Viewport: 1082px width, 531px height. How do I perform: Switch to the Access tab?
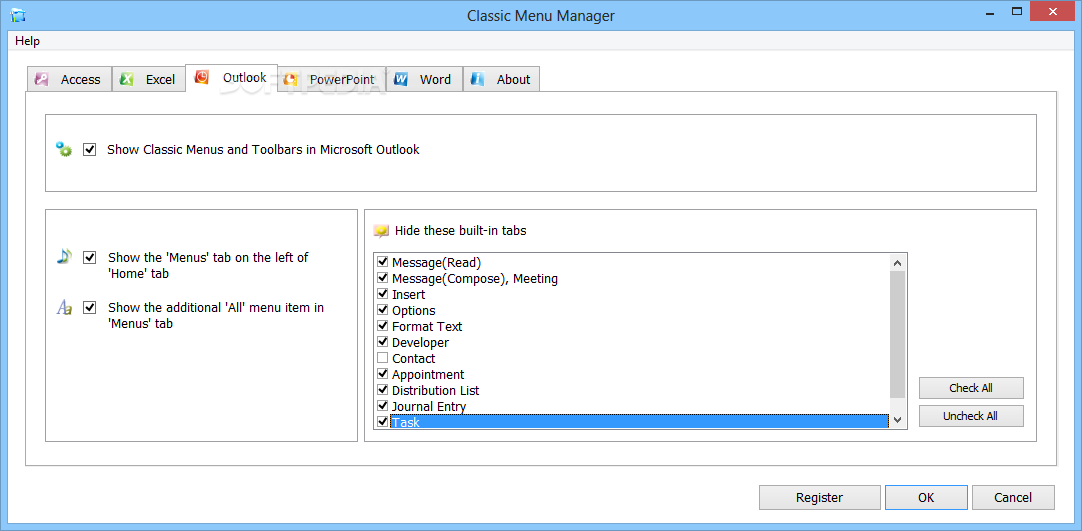pos(70,79)
